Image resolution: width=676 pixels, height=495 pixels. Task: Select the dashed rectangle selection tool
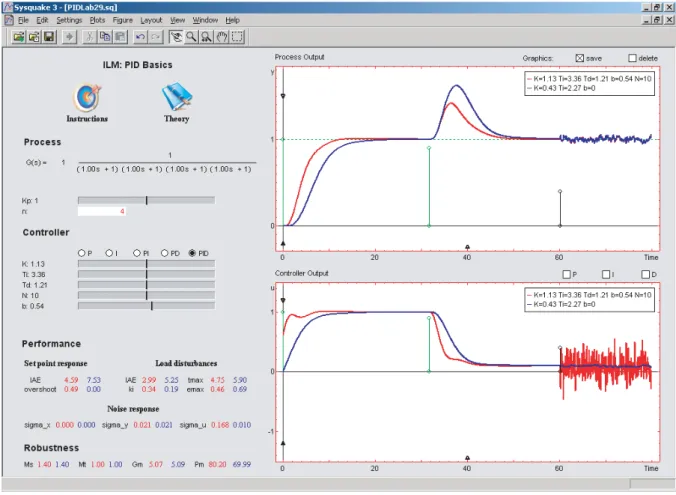point(237,37)
